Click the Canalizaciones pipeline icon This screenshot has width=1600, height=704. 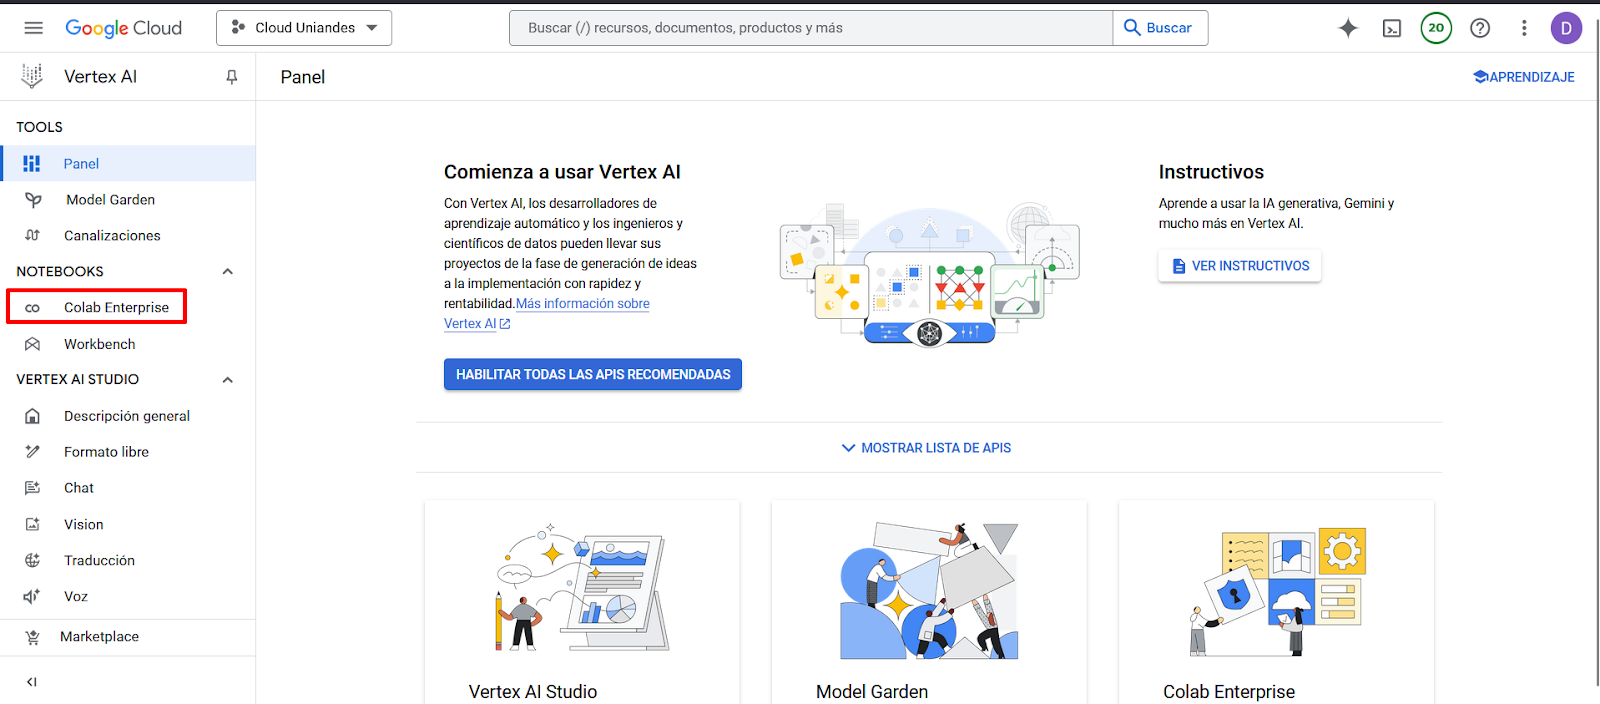[x=33, y=236]
